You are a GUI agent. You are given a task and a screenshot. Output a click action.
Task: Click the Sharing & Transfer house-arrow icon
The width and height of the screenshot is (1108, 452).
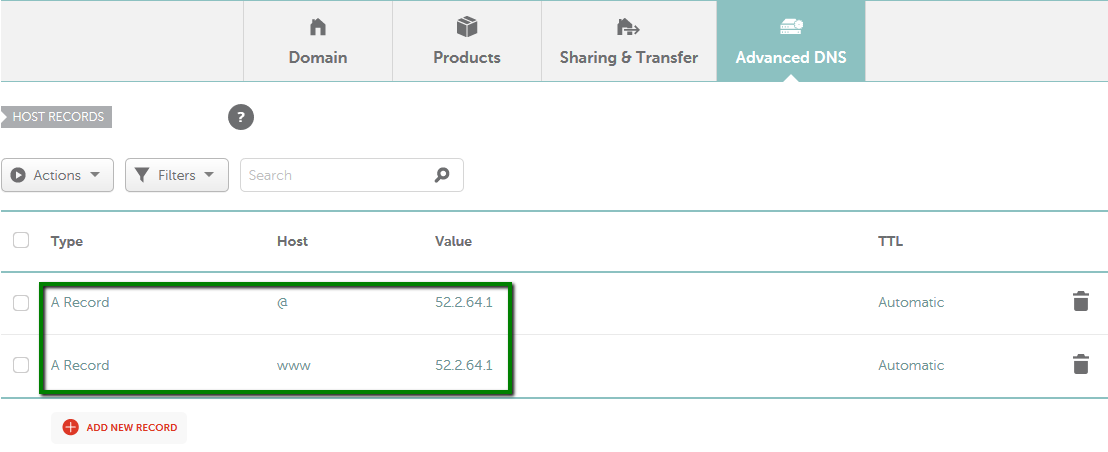tap(628, 27)
